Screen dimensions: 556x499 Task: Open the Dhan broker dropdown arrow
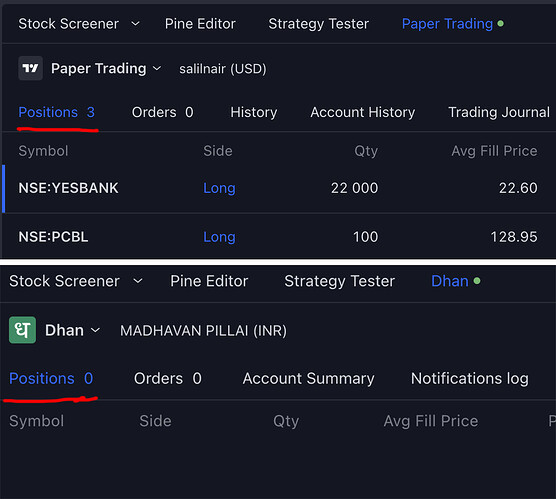(x=95, y=331)
